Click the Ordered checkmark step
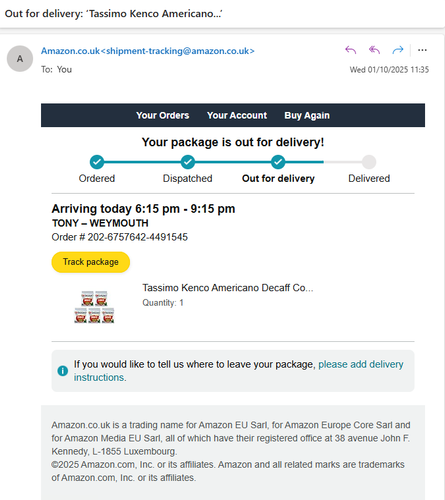Screen dimensions: 445x500 tap(97, 162)
